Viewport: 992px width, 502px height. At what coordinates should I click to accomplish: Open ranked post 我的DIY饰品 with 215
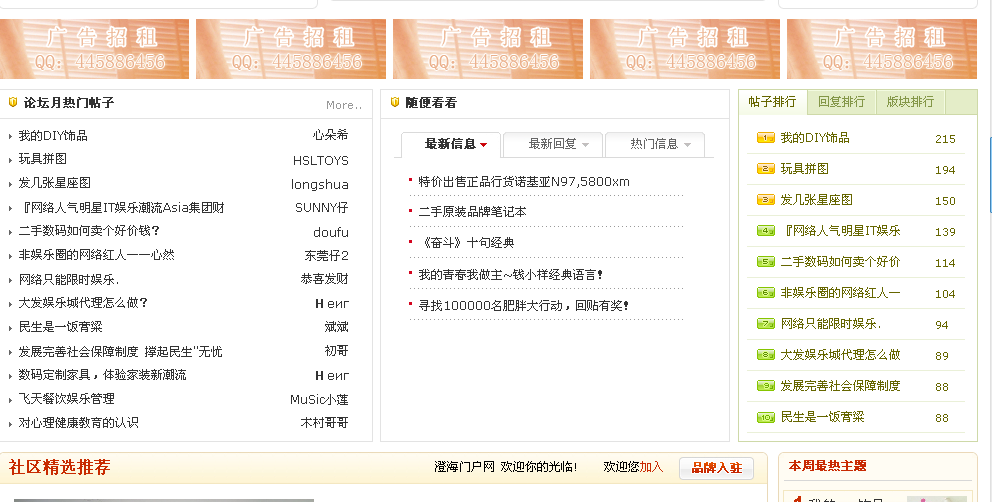[815, 137]
